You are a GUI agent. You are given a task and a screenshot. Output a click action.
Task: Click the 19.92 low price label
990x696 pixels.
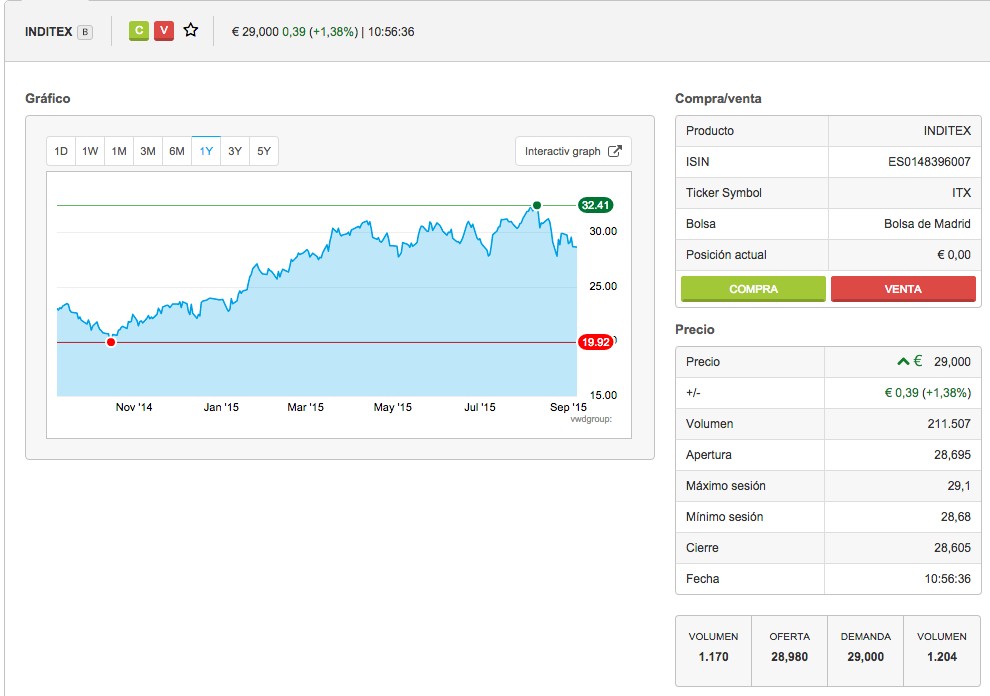point(595,342)
